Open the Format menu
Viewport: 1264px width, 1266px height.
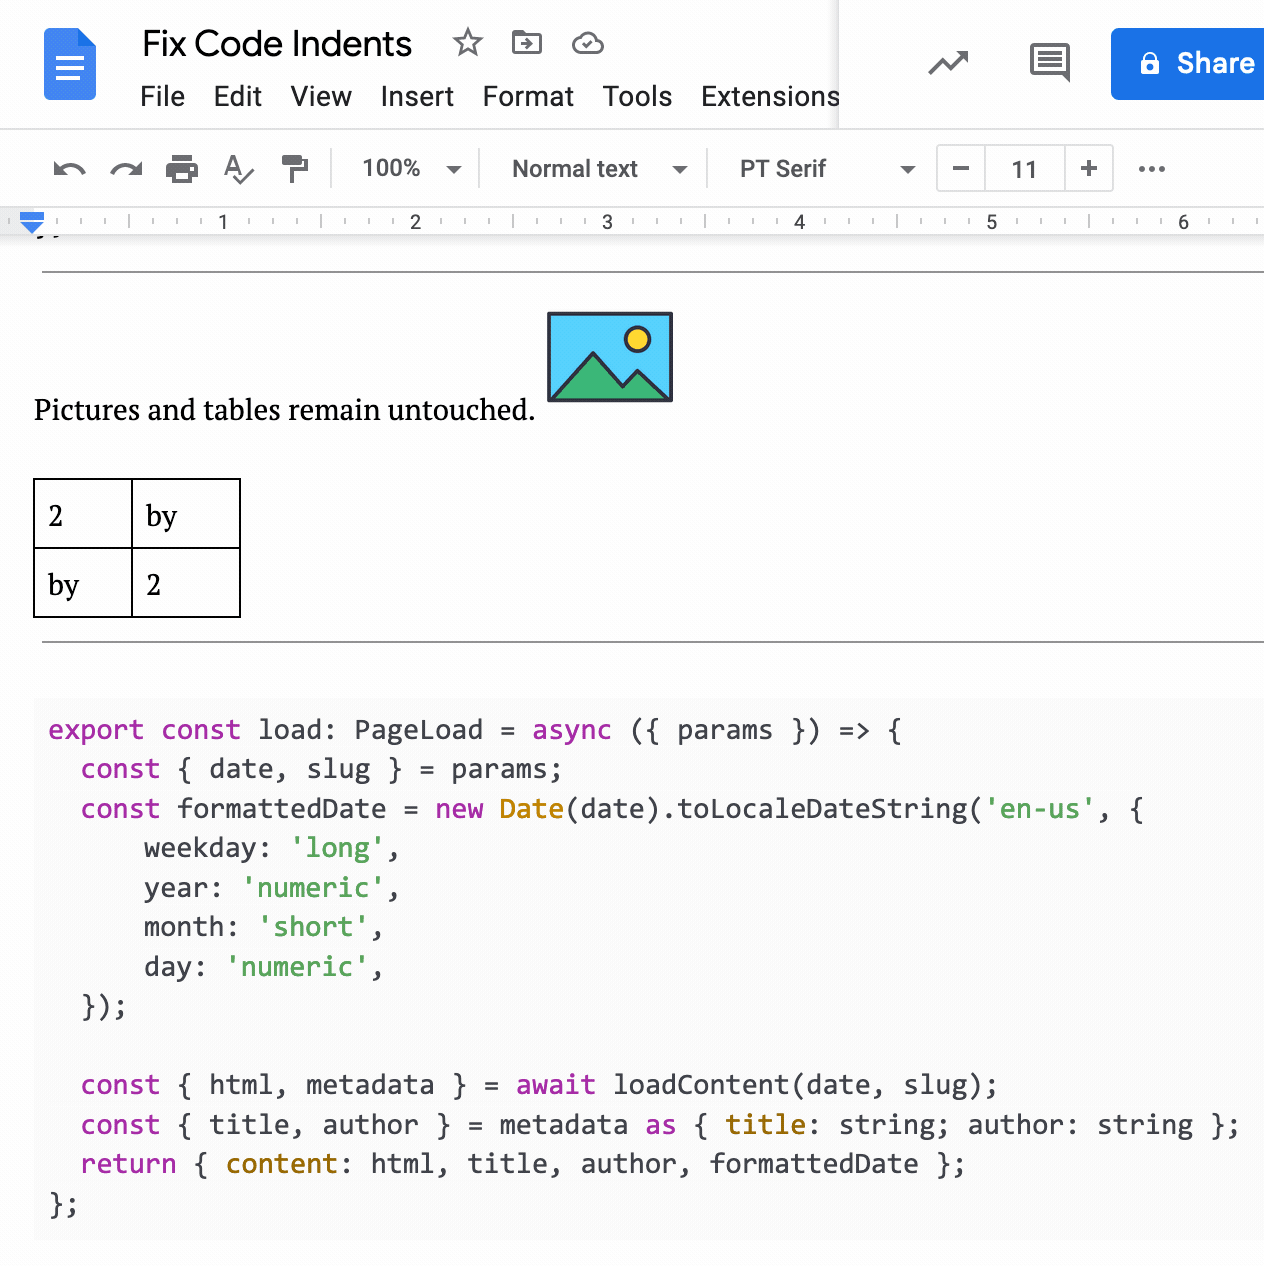(x=528, y=97)
